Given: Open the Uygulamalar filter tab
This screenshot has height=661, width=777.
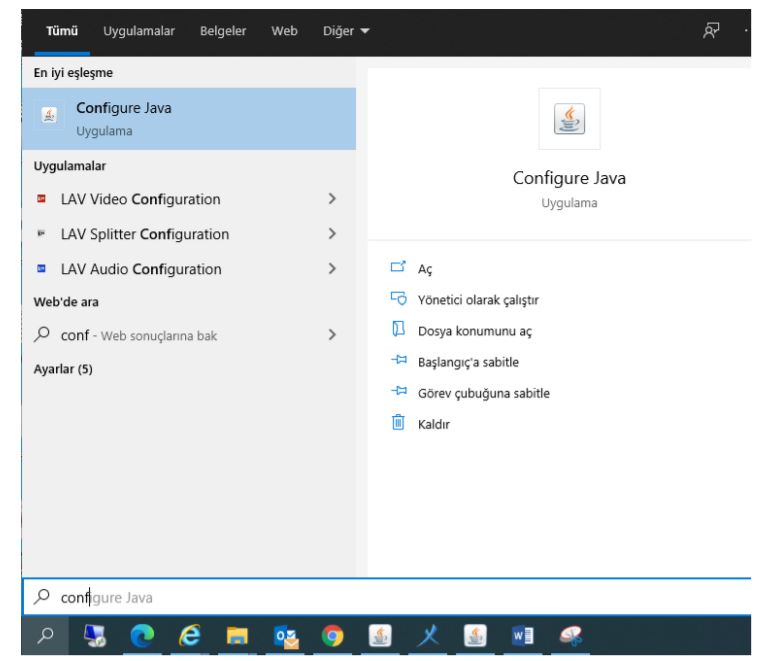Looking at the screenshot, I should coord(139,31).
